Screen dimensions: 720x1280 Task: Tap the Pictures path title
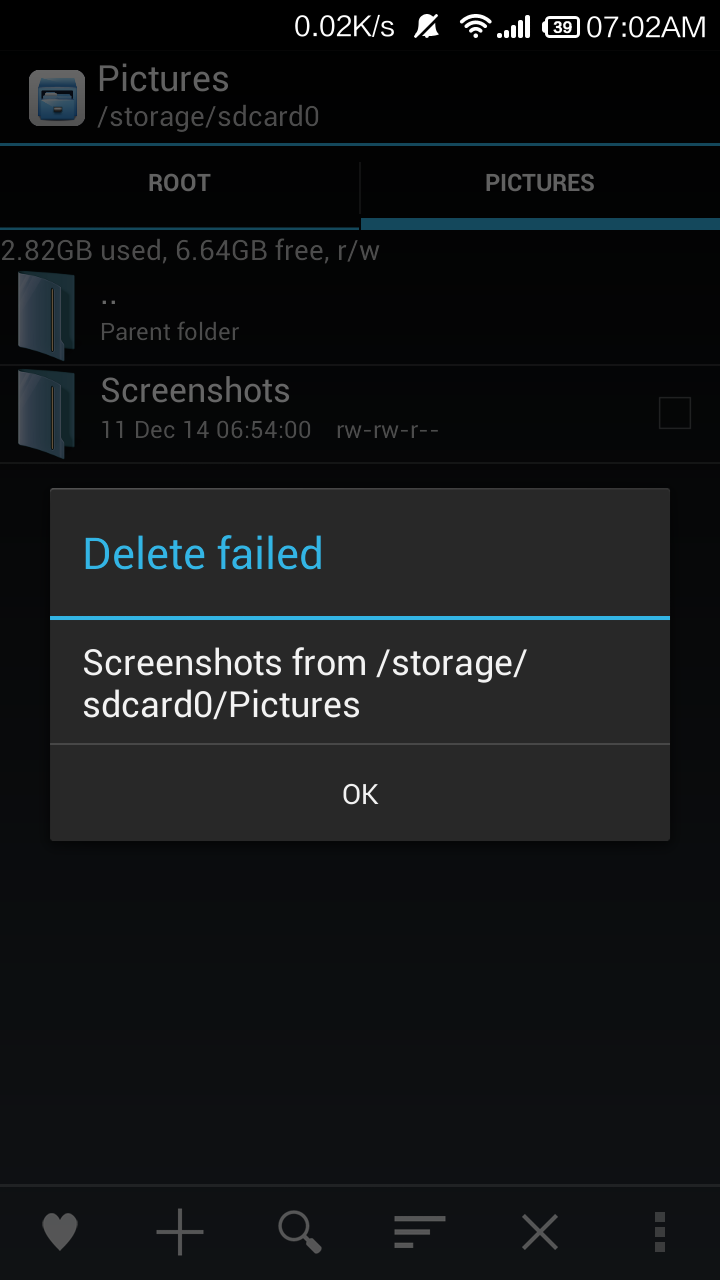tap(164, 79)
